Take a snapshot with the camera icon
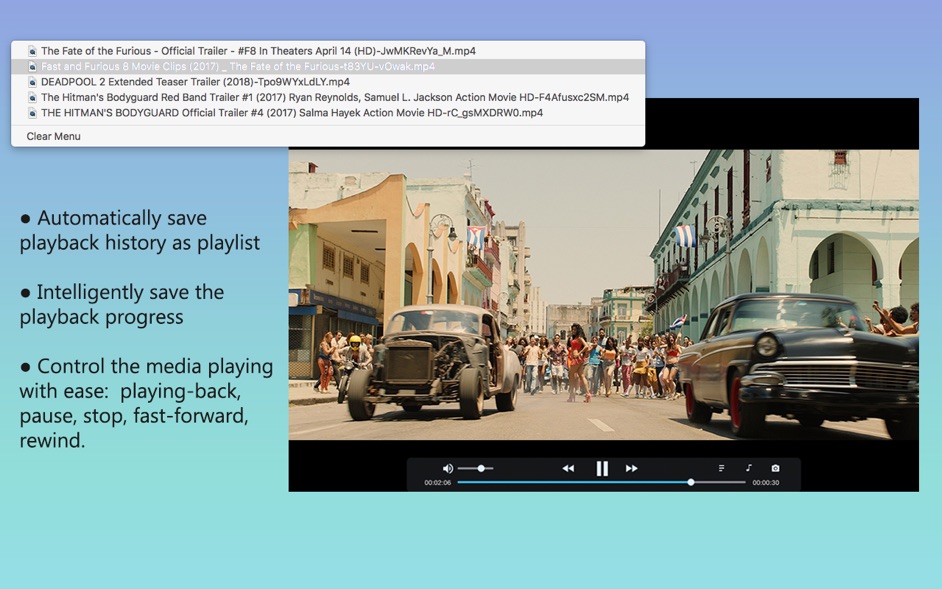The height and width of the screenshot is (589, 942). [775, 468]
